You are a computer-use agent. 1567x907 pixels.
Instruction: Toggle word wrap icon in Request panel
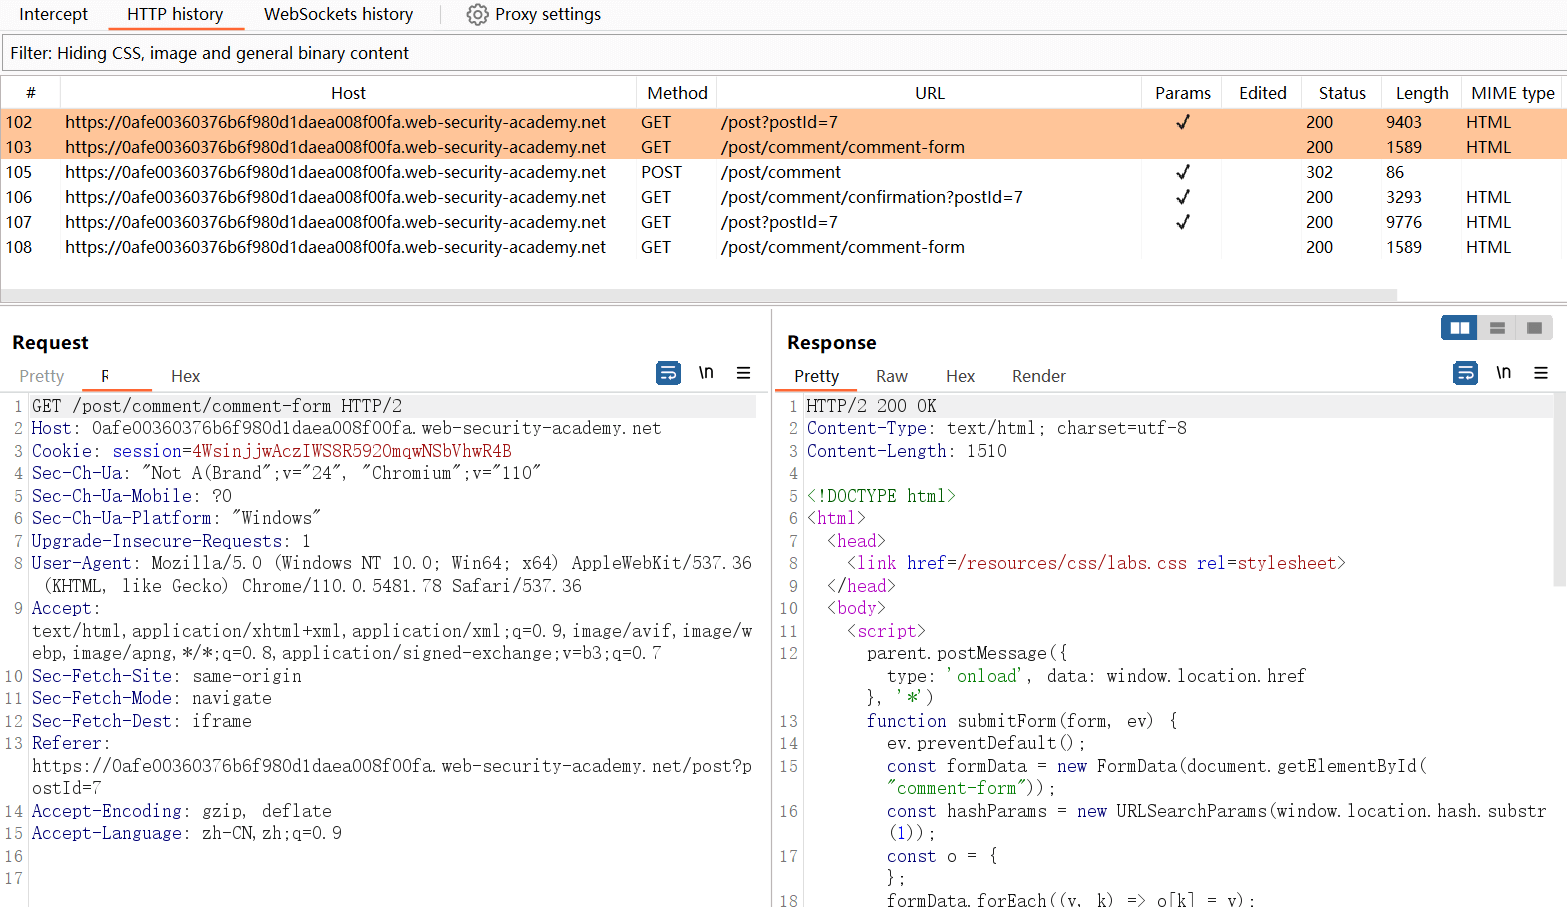coord(668,373)
